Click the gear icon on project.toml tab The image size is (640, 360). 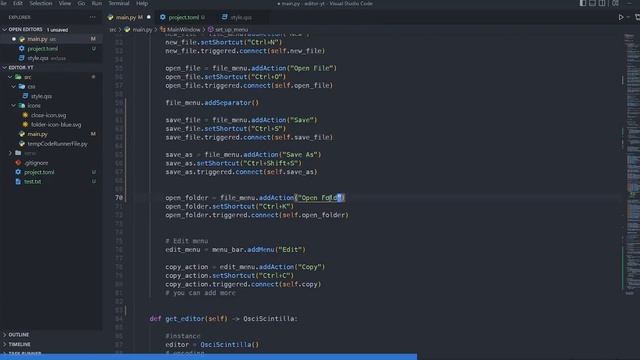click(x=163, y=17)
